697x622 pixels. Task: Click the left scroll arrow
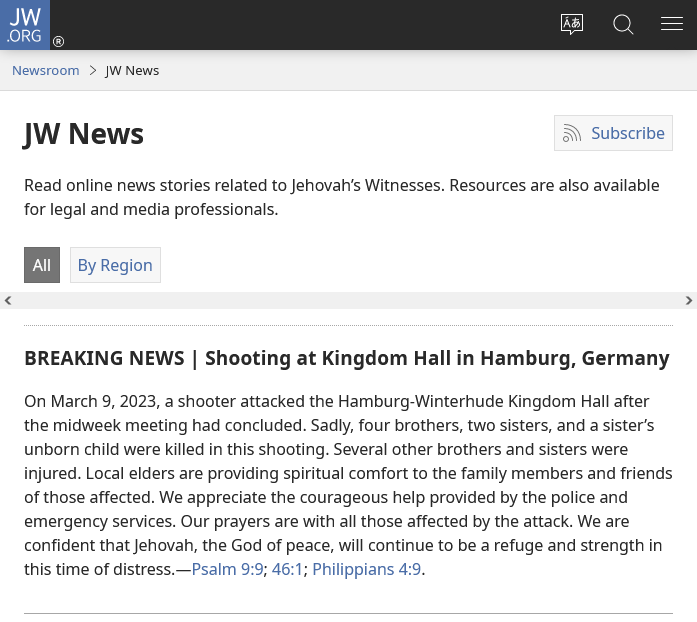pyautogui.click(x=8, y=300)
